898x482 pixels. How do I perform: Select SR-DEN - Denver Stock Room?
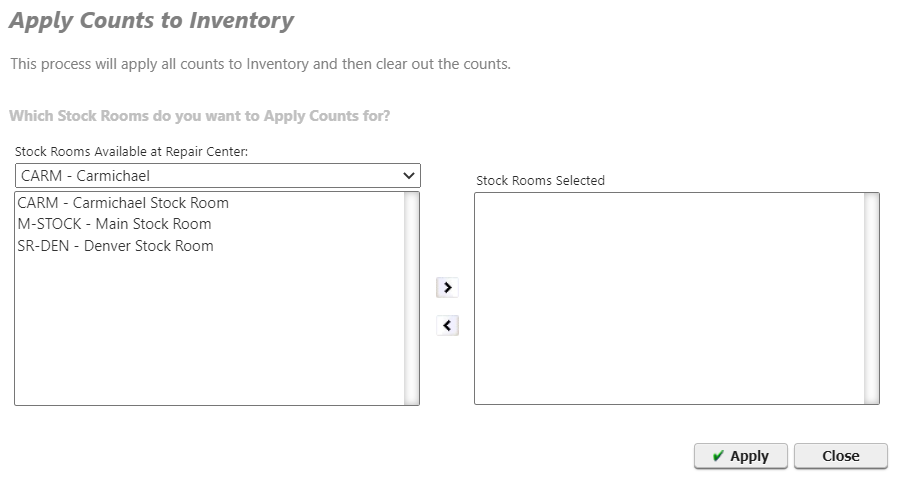(116, 246)
